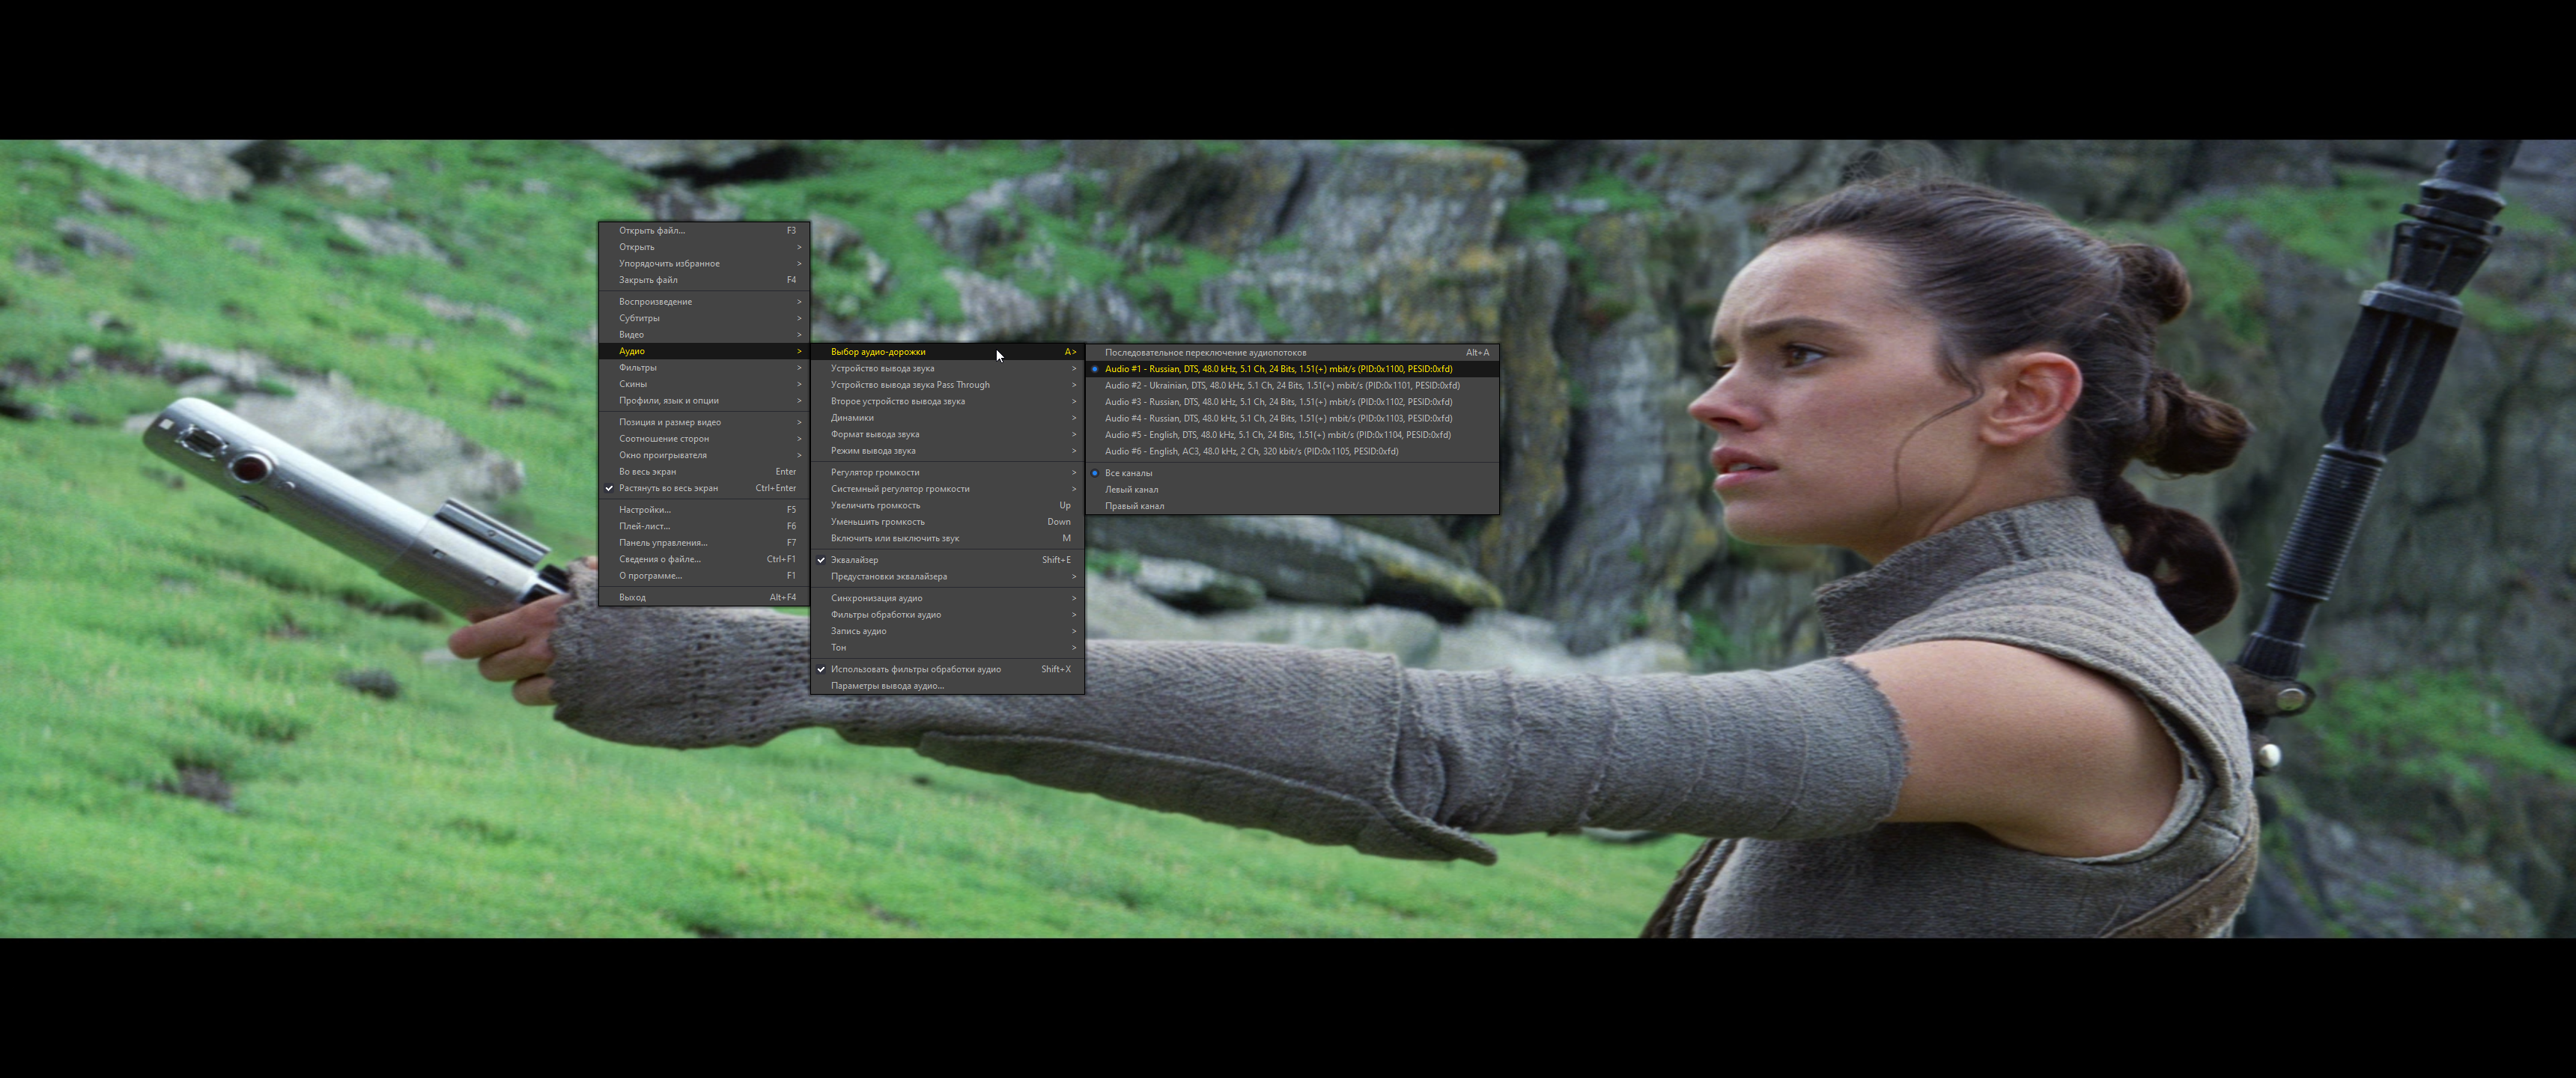
Task: Click "Параметры вывода аудио..."
Action: click(x=886, y=686)
